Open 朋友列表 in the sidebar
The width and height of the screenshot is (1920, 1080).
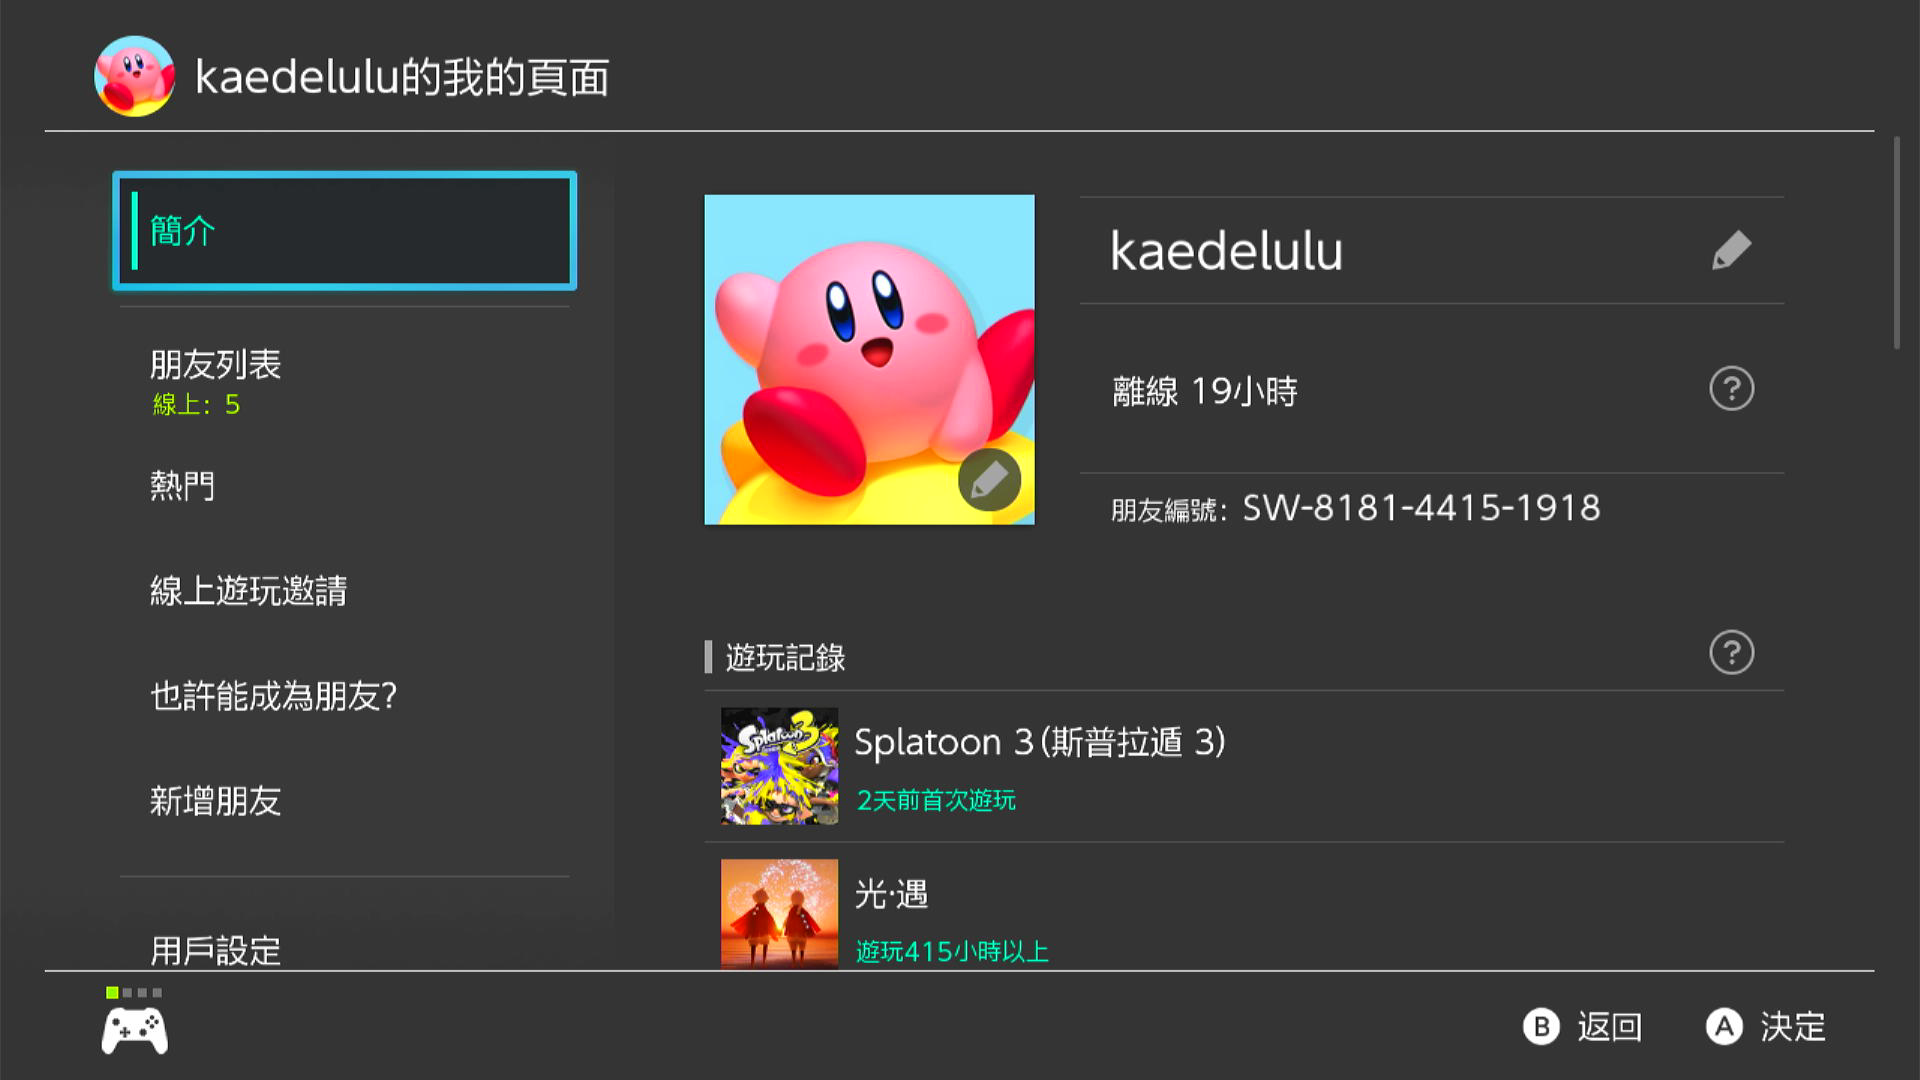(x=344, y=381)
